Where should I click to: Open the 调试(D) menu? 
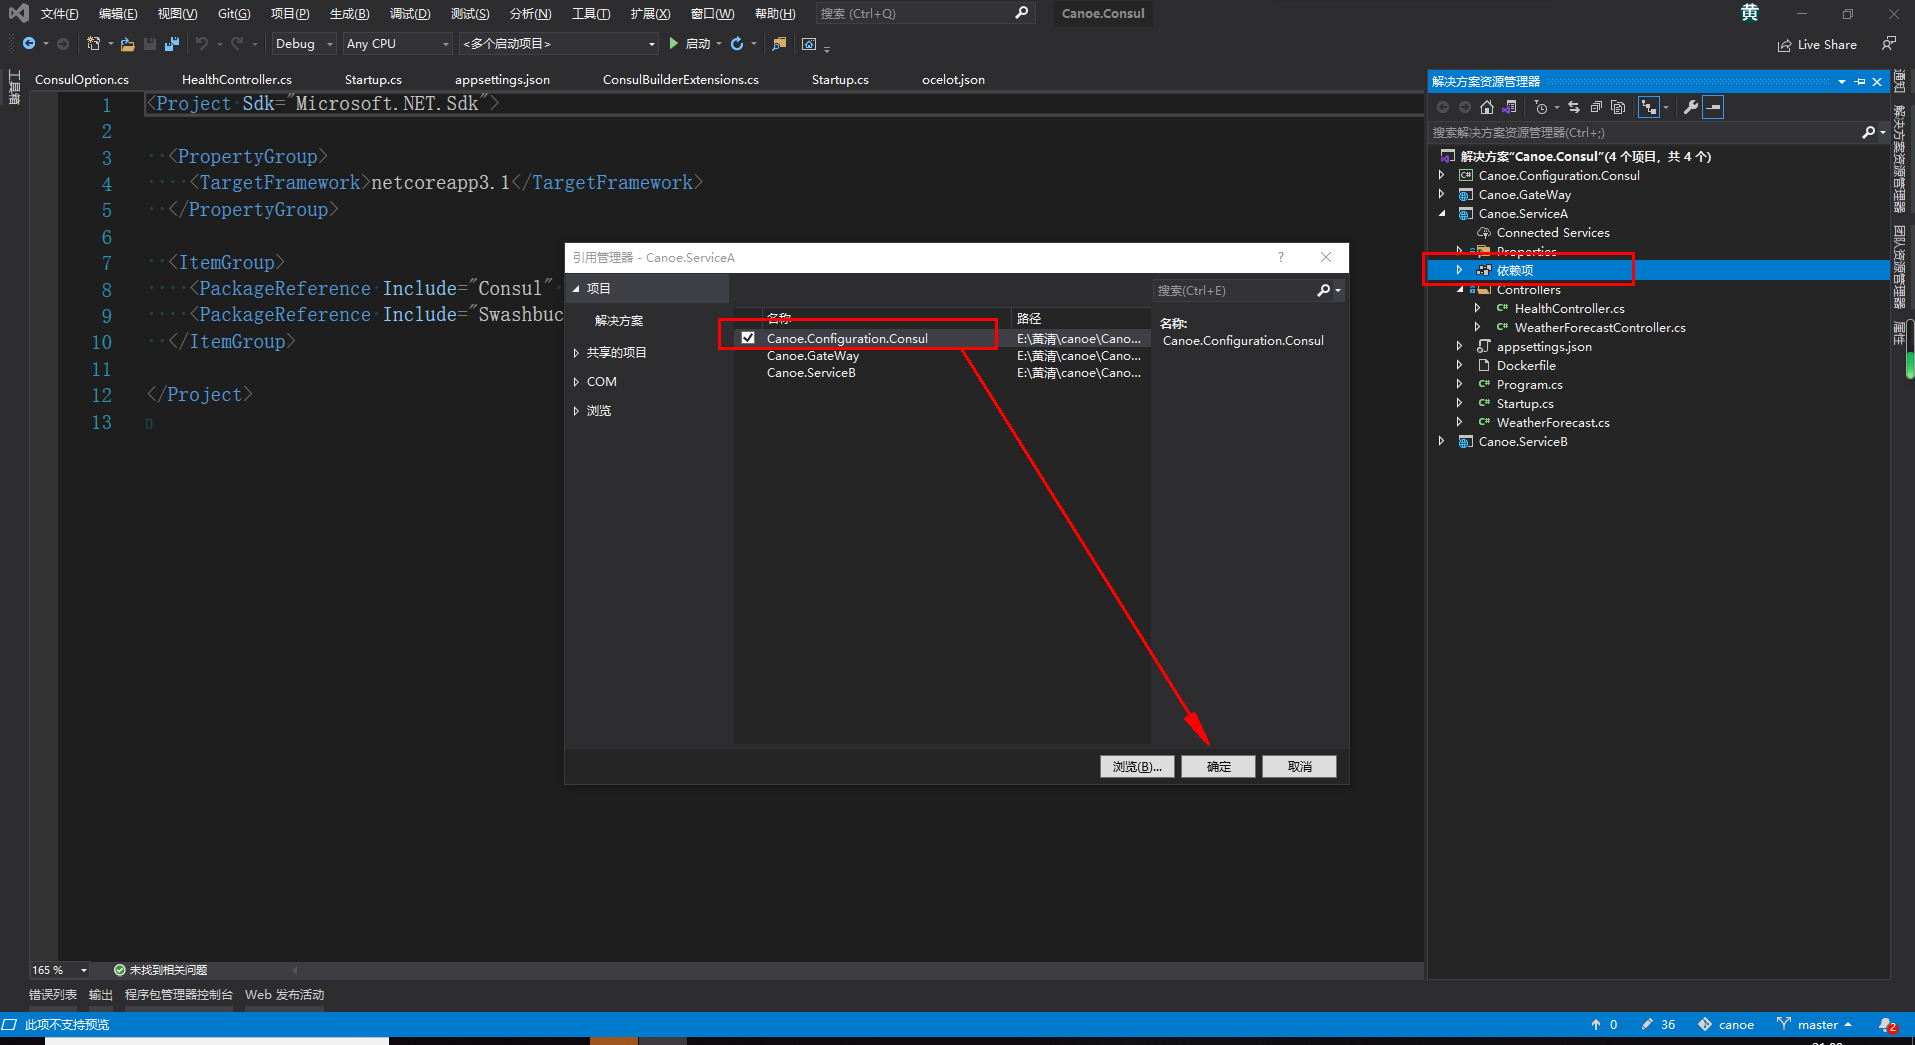pos(410,14)
